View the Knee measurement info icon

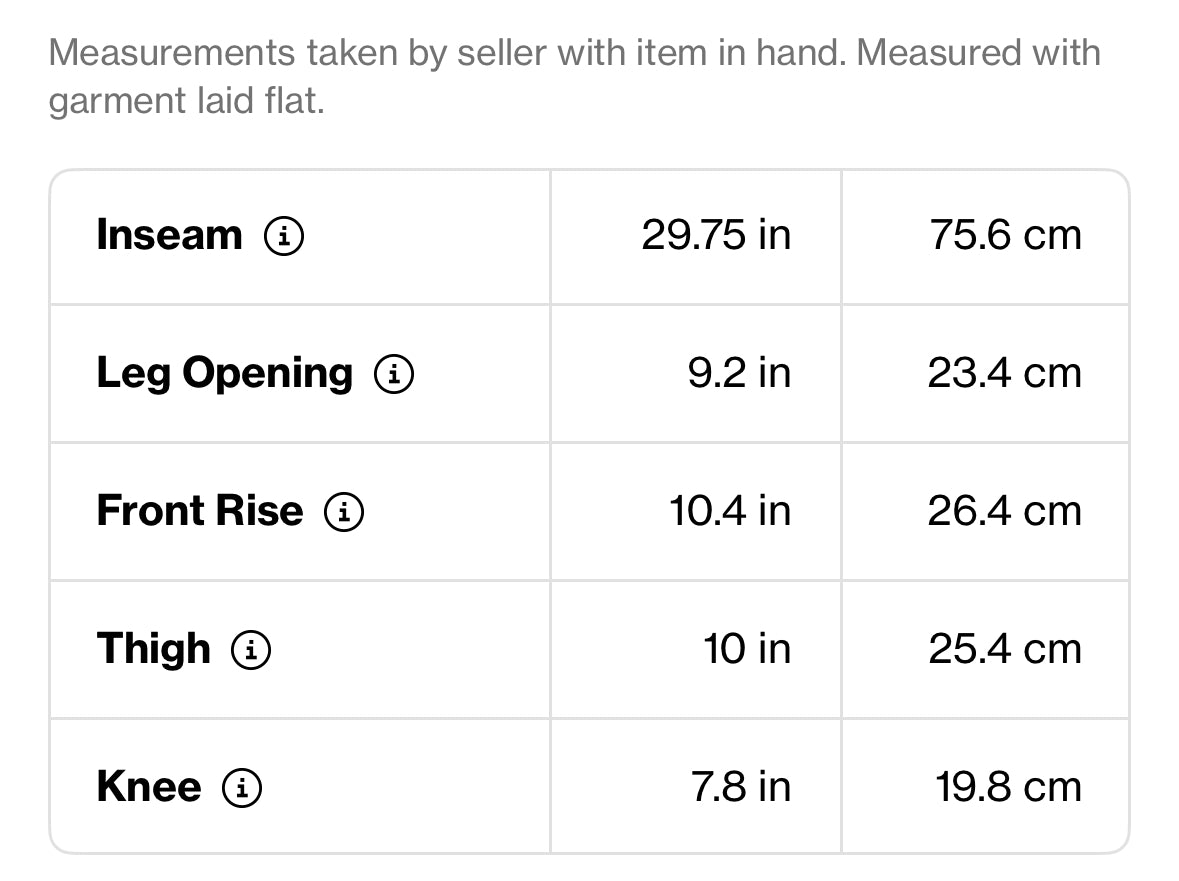241,788
